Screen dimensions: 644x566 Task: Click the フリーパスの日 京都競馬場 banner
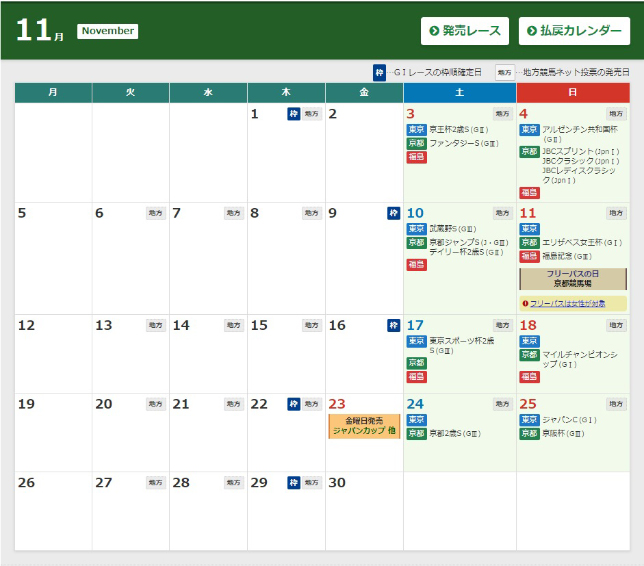coord(572,279)
